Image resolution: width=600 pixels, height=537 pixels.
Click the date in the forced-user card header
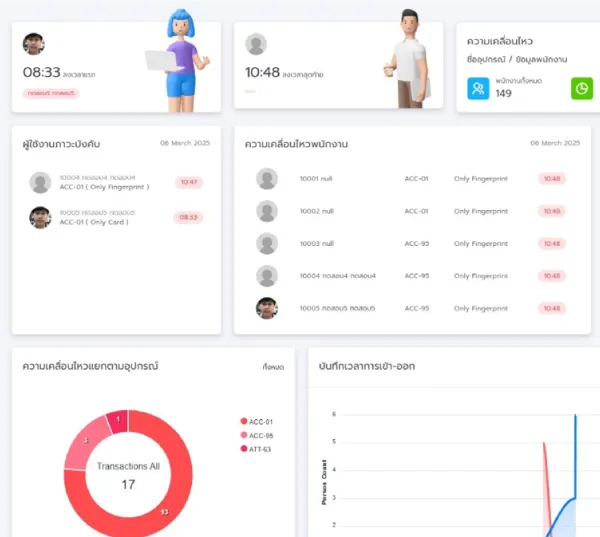coord(185,143)
